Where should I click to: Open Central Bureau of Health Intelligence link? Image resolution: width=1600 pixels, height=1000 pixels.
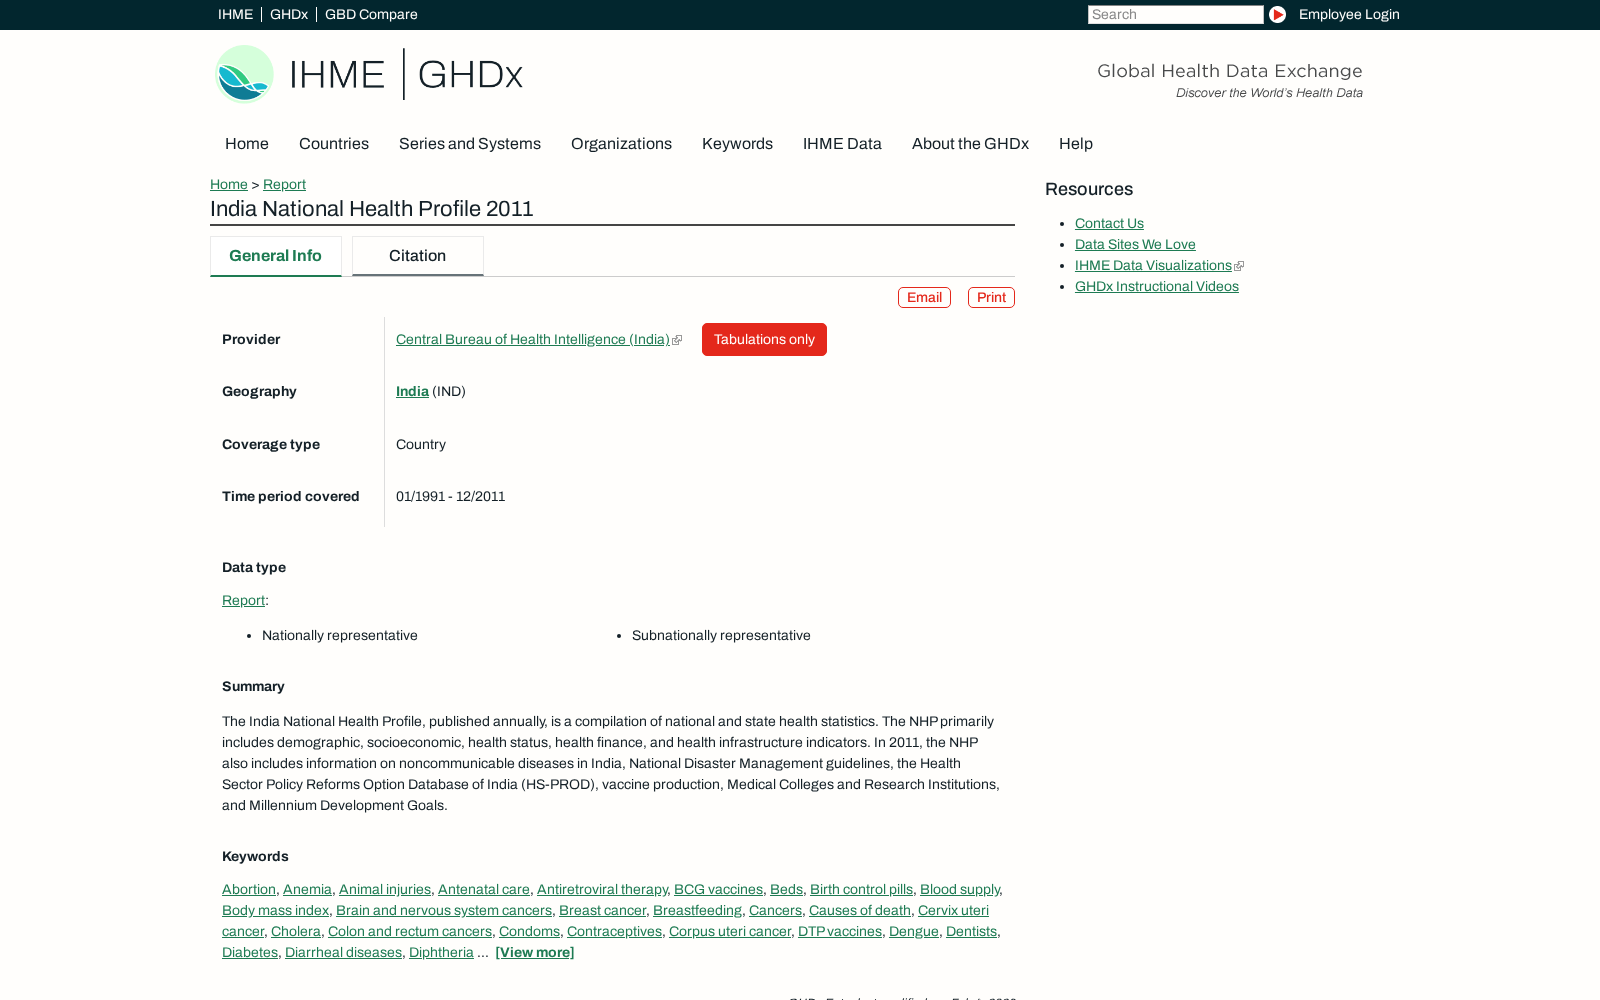click(533, 339)
